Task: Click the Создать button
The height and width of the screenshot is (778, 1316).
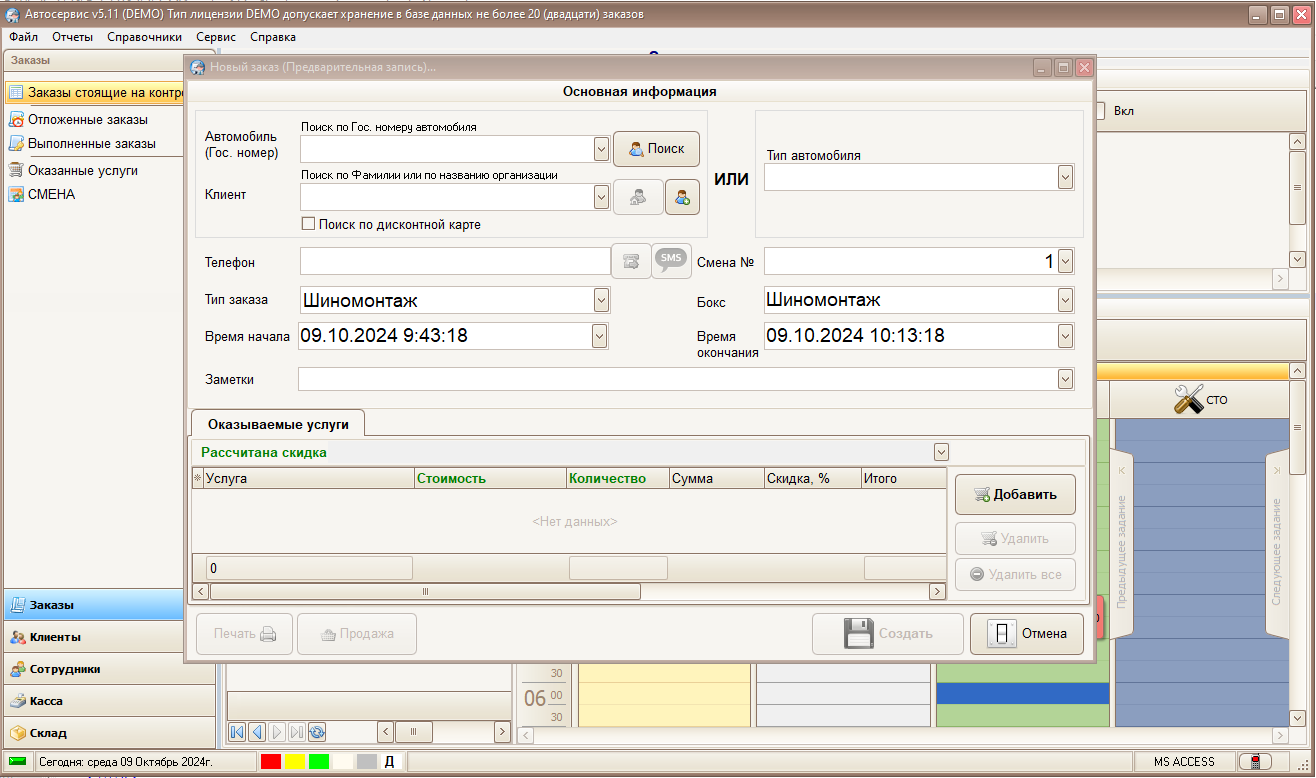Action: [x=889, y=634]
